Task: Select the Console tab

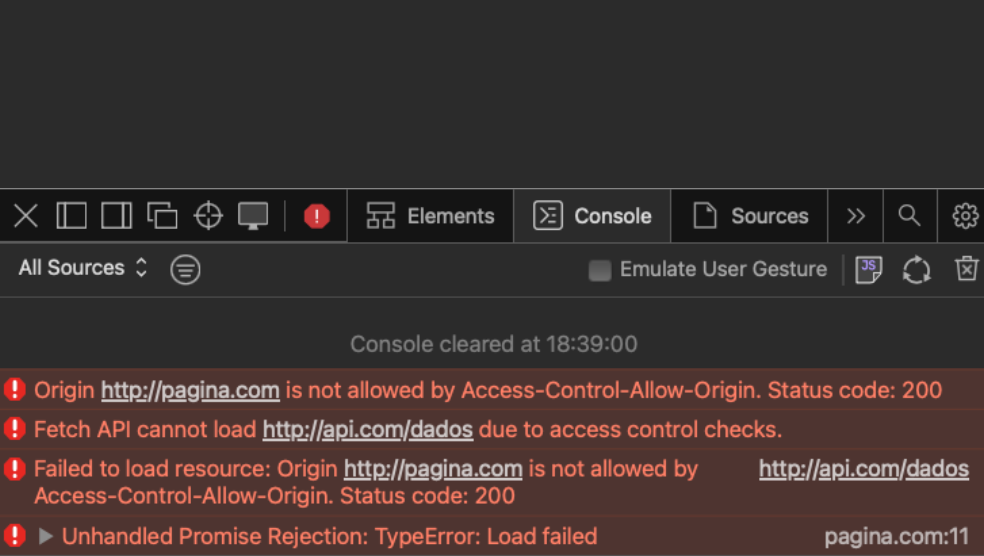Action: tap(593, 216)
